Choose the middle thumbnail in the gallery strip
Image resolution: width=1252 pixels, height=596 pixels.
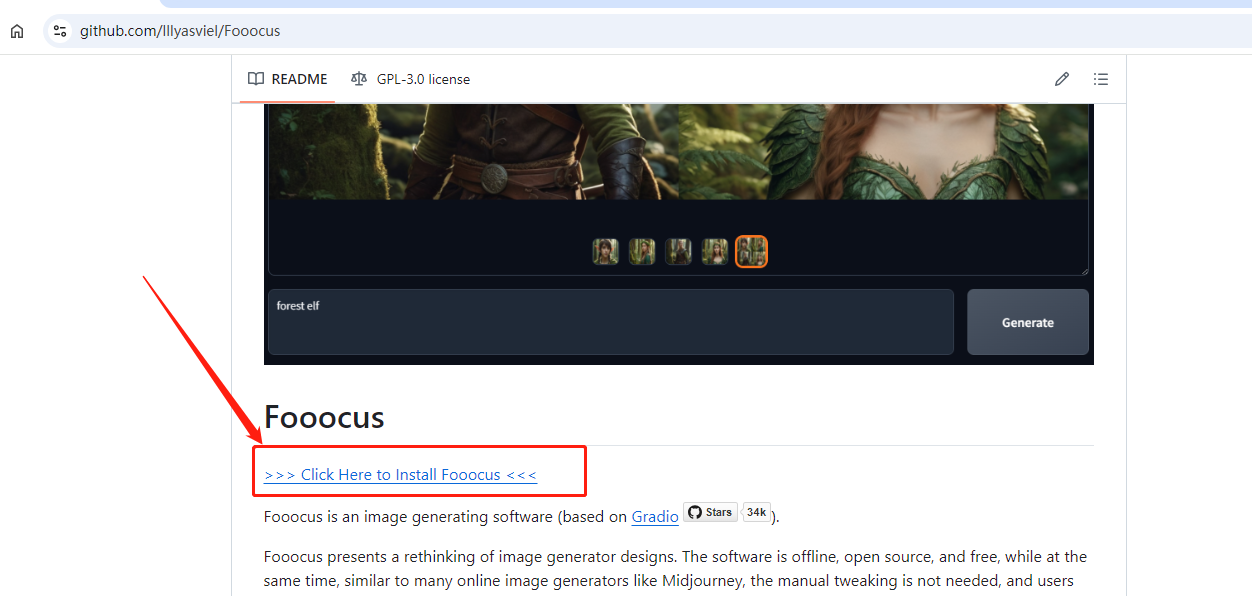(679, 251)
